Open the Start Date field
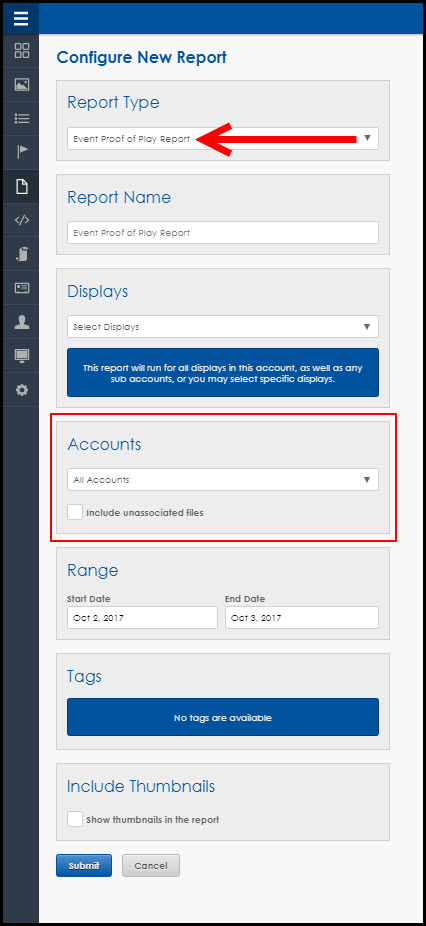426x926 pixels. click(x=142, y=618)
